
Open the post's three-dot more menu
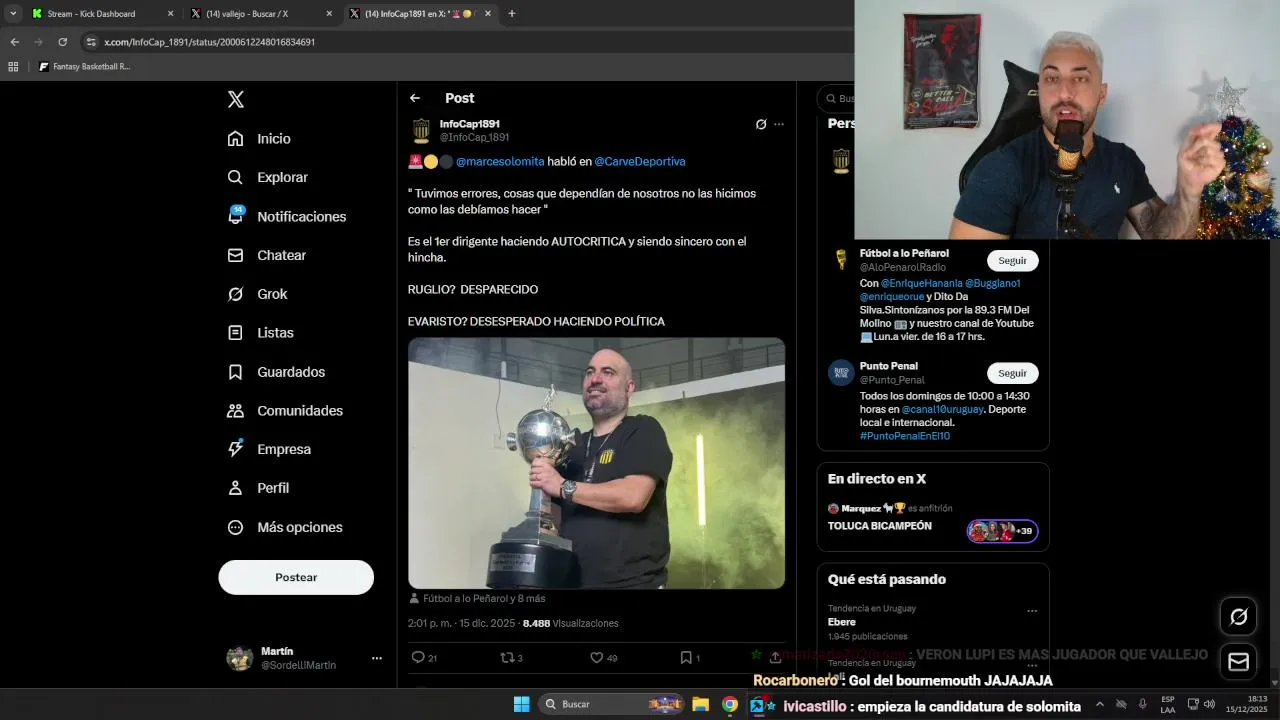(779, 124)
